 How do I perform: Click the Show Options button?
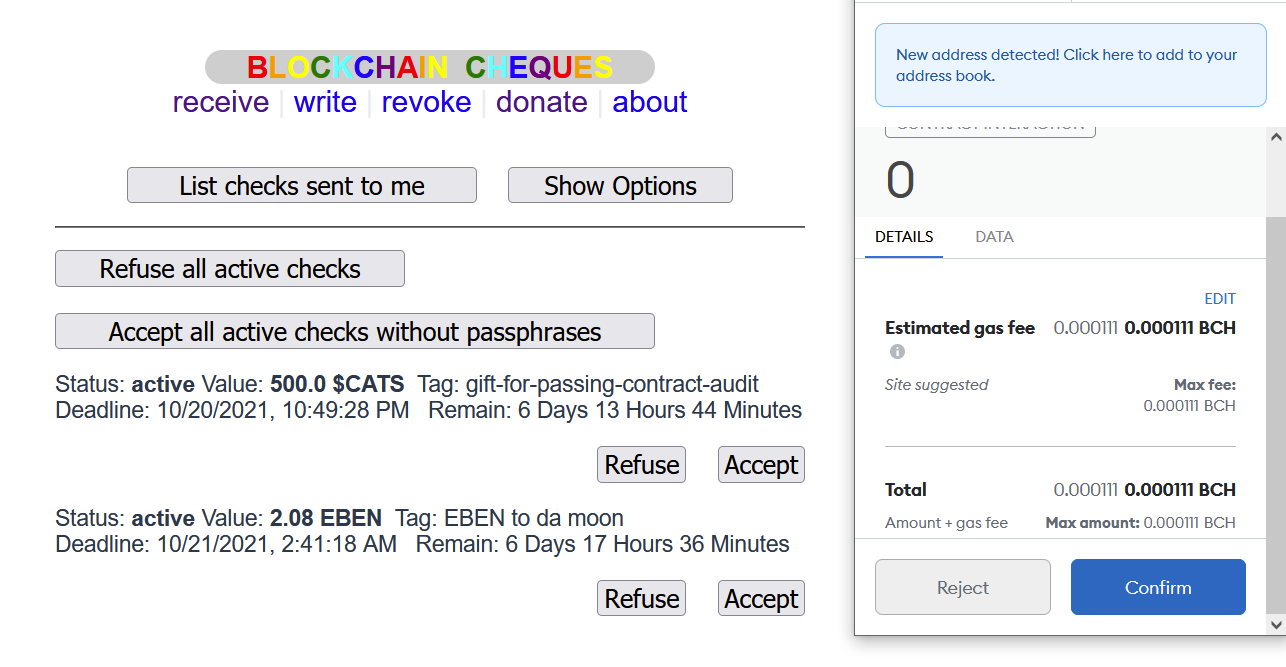pos(620,186)
